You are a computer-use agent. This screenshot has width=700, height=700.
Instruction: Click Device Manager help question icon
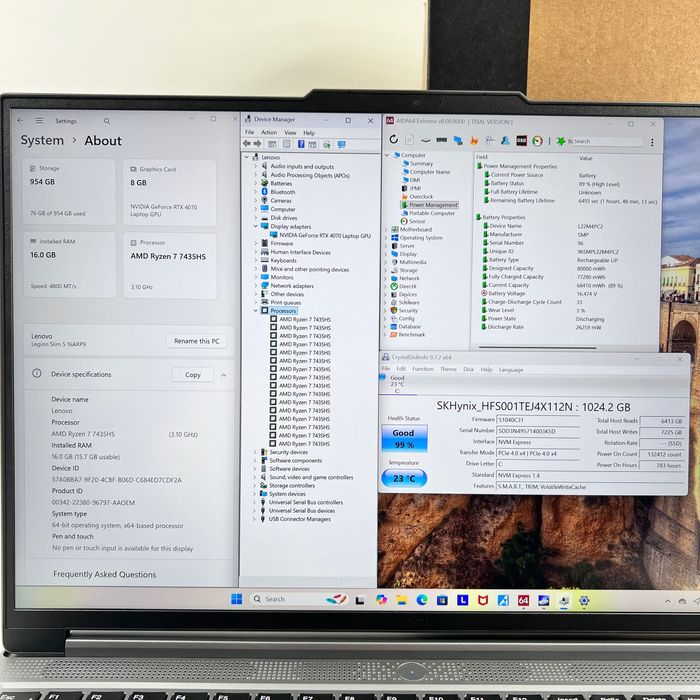(301, 144)
